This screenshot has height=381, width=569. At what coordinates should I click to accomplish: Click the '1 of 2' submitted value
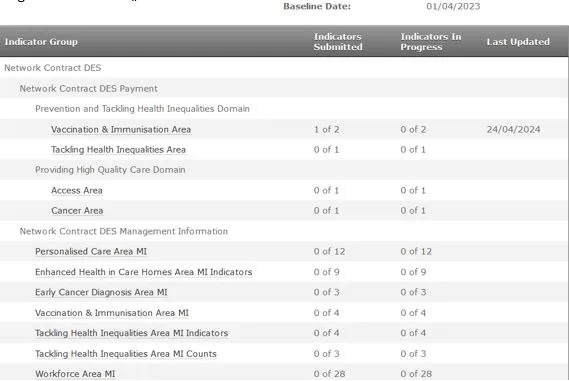[x=327, y=130]
